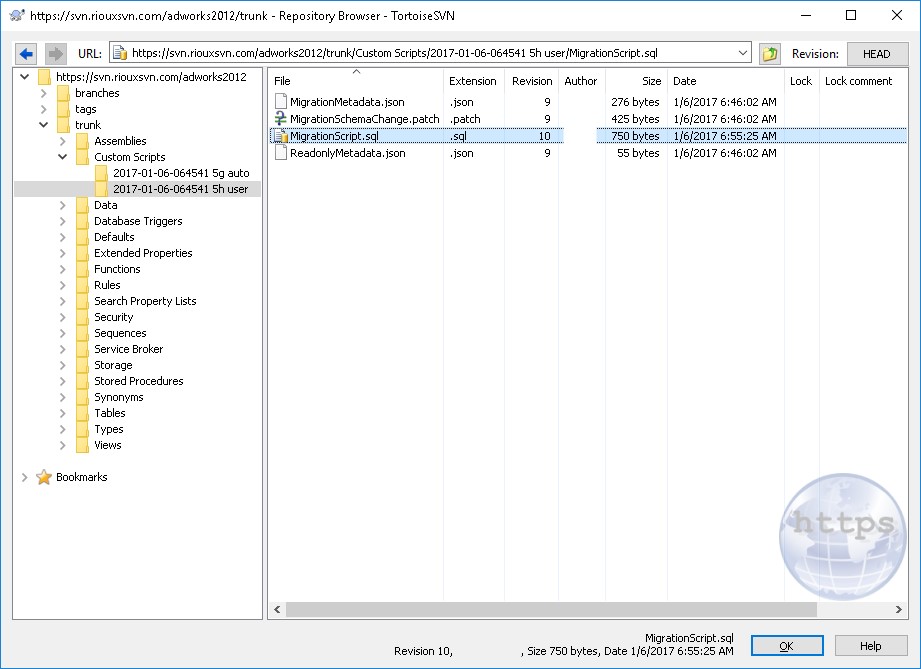Screen dimensions: 921x669
Task: Click the trunk folder icon
Action: pyautogui.click(x=63, y=125)
